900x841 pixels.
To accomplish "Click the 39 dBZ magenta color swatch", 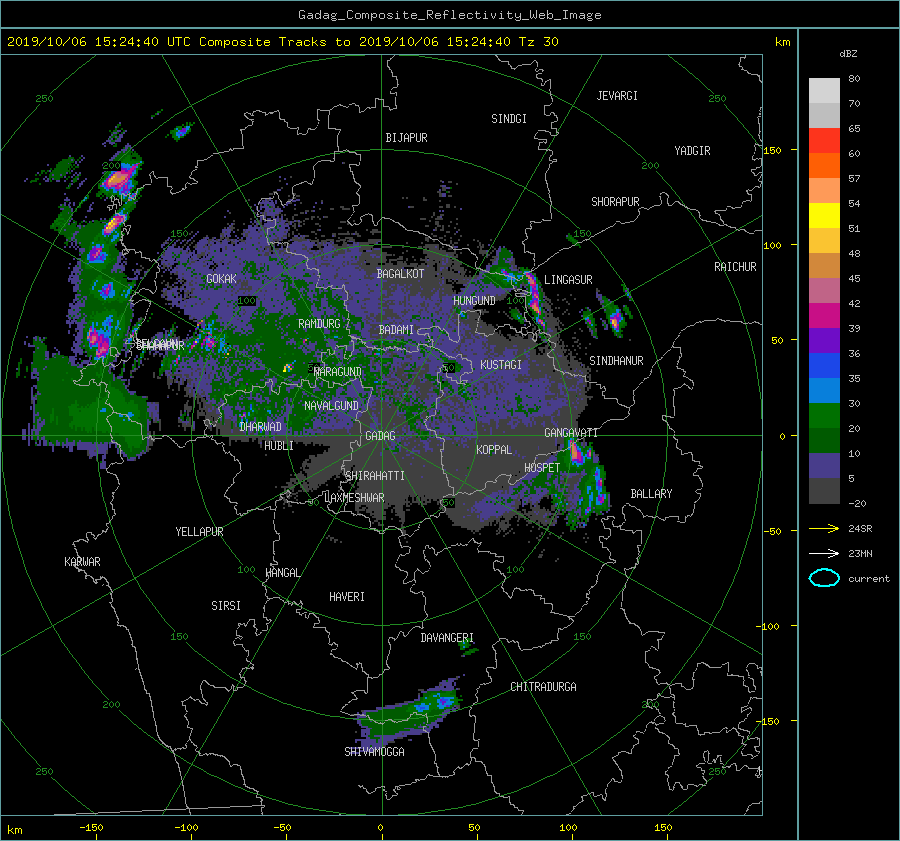I will (x=824, y=315).
